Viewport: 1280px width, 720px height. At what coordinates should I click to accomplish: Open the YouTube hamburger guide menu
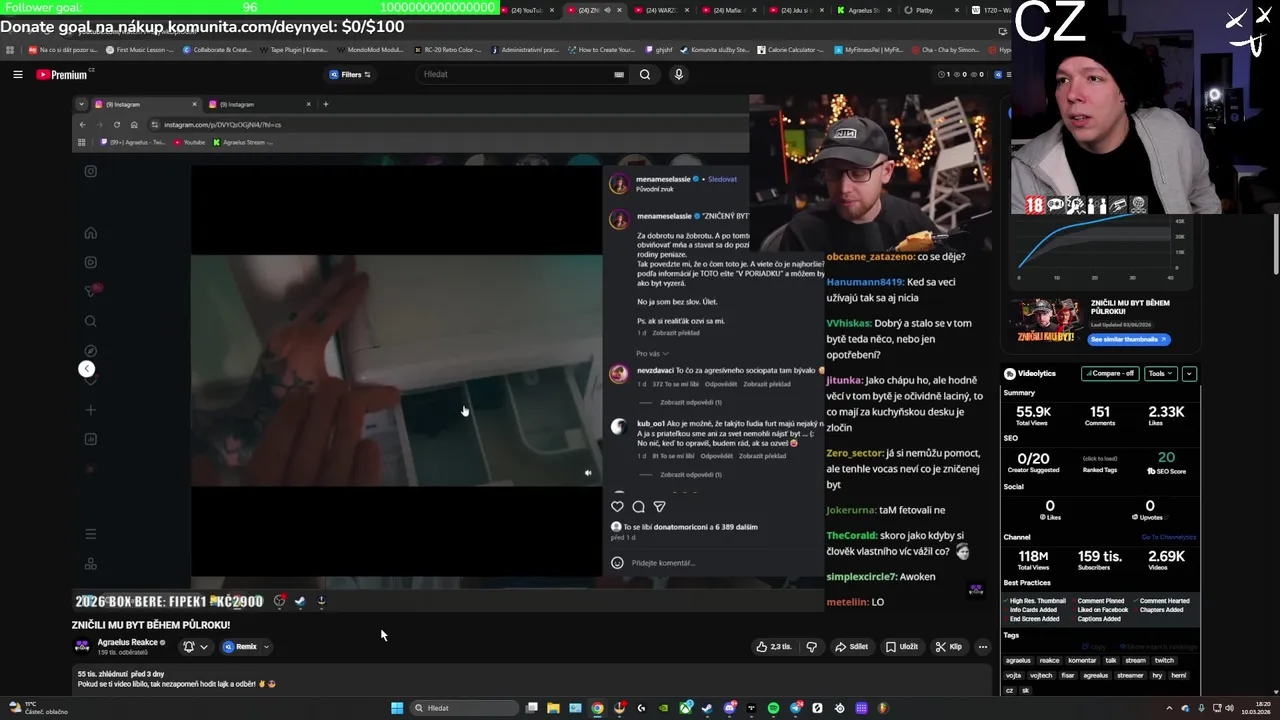18,74
